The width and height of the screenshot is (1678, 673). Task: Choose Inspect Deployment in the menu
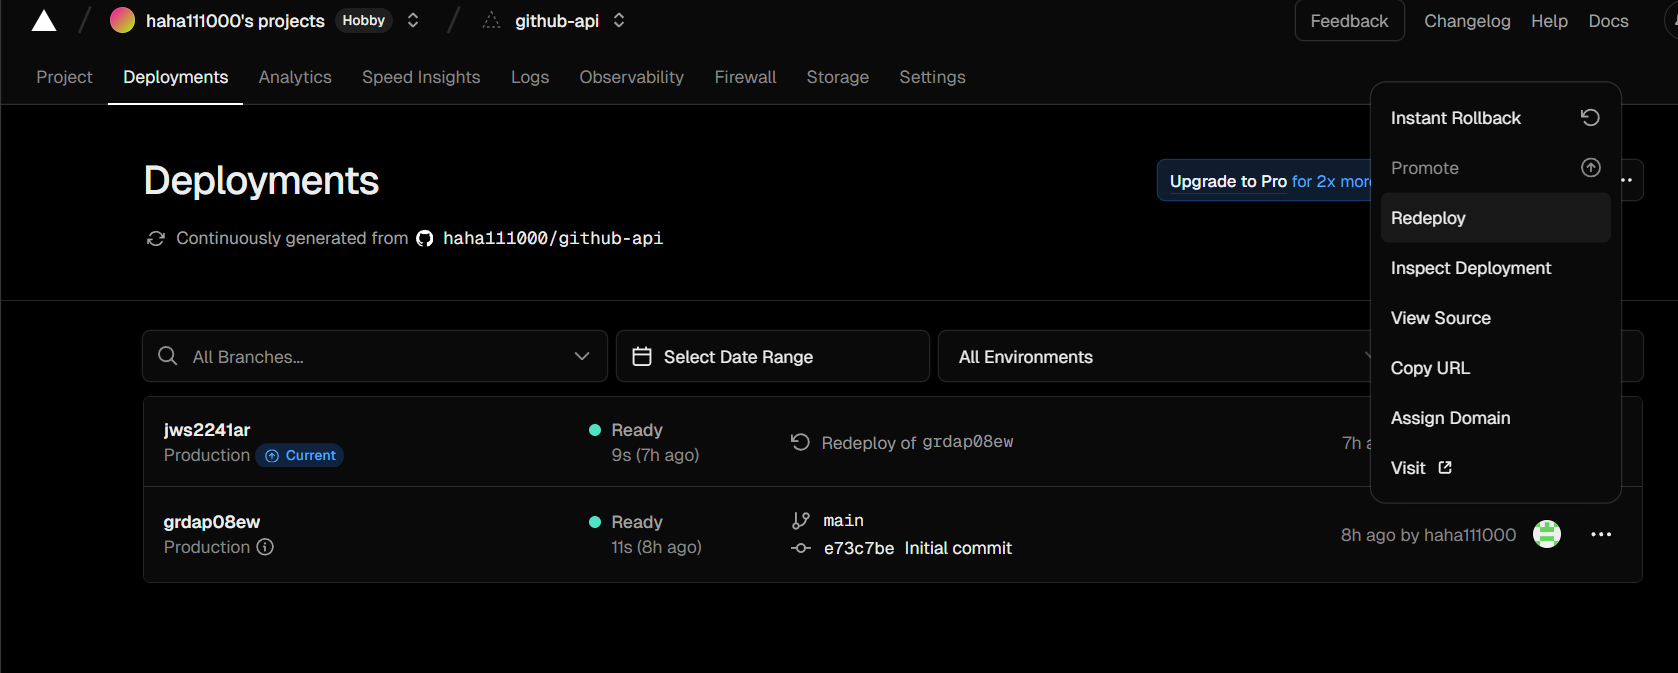[x=1470, y=268]
